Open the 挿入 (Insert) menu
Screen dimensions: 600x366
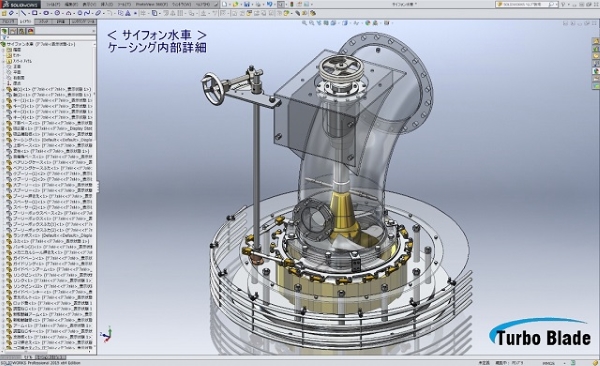pyautogui.click(x=106, y=4)
